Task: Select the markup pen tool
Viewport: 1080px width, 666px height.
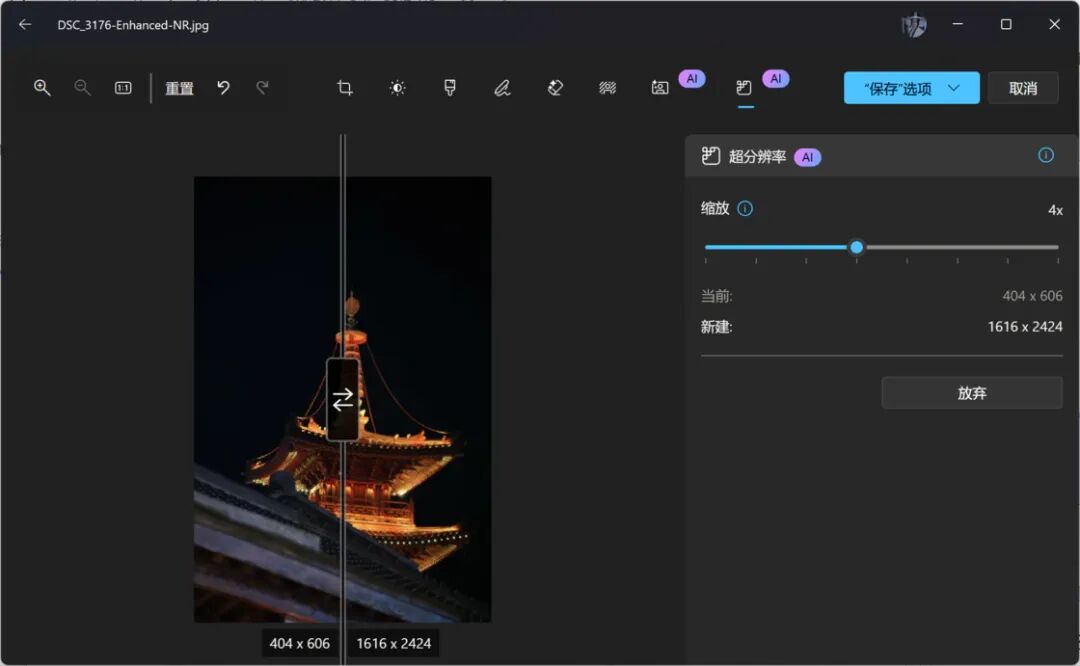Action: (502, 87)
